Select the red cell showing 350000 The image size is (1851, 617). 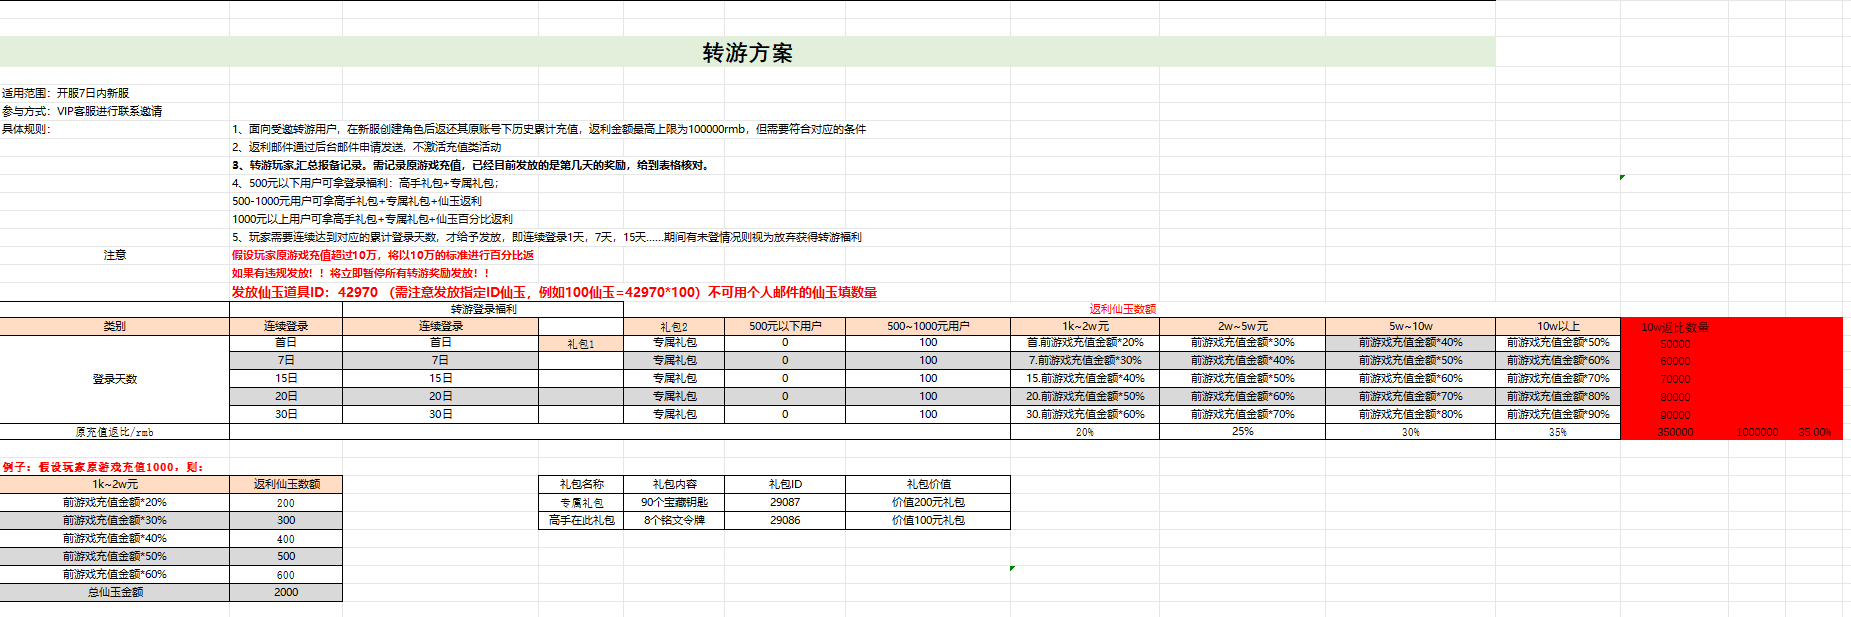pos(1675,432)
